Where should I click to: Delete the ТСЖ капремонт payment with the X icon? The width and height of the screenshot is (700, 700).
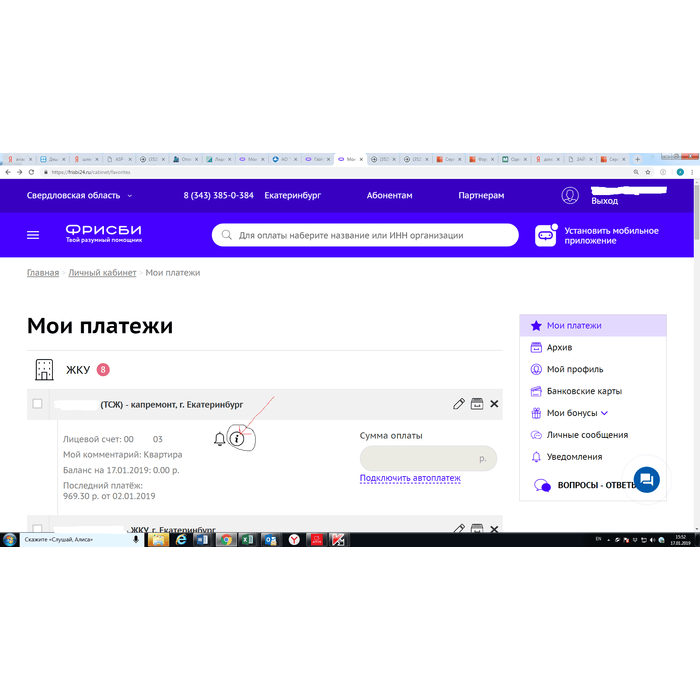coord(494,404)
